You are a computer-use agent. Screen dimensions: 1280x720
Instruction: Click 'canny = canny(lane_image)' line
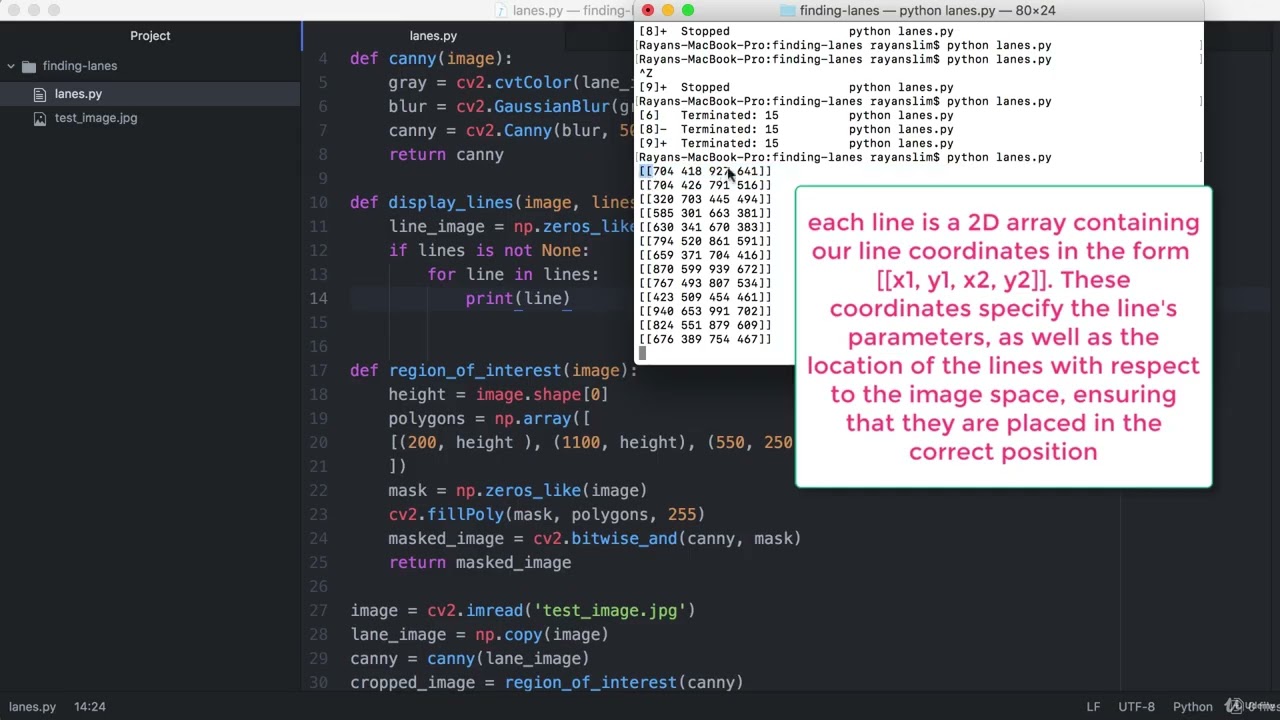click(x=470, y=658)
